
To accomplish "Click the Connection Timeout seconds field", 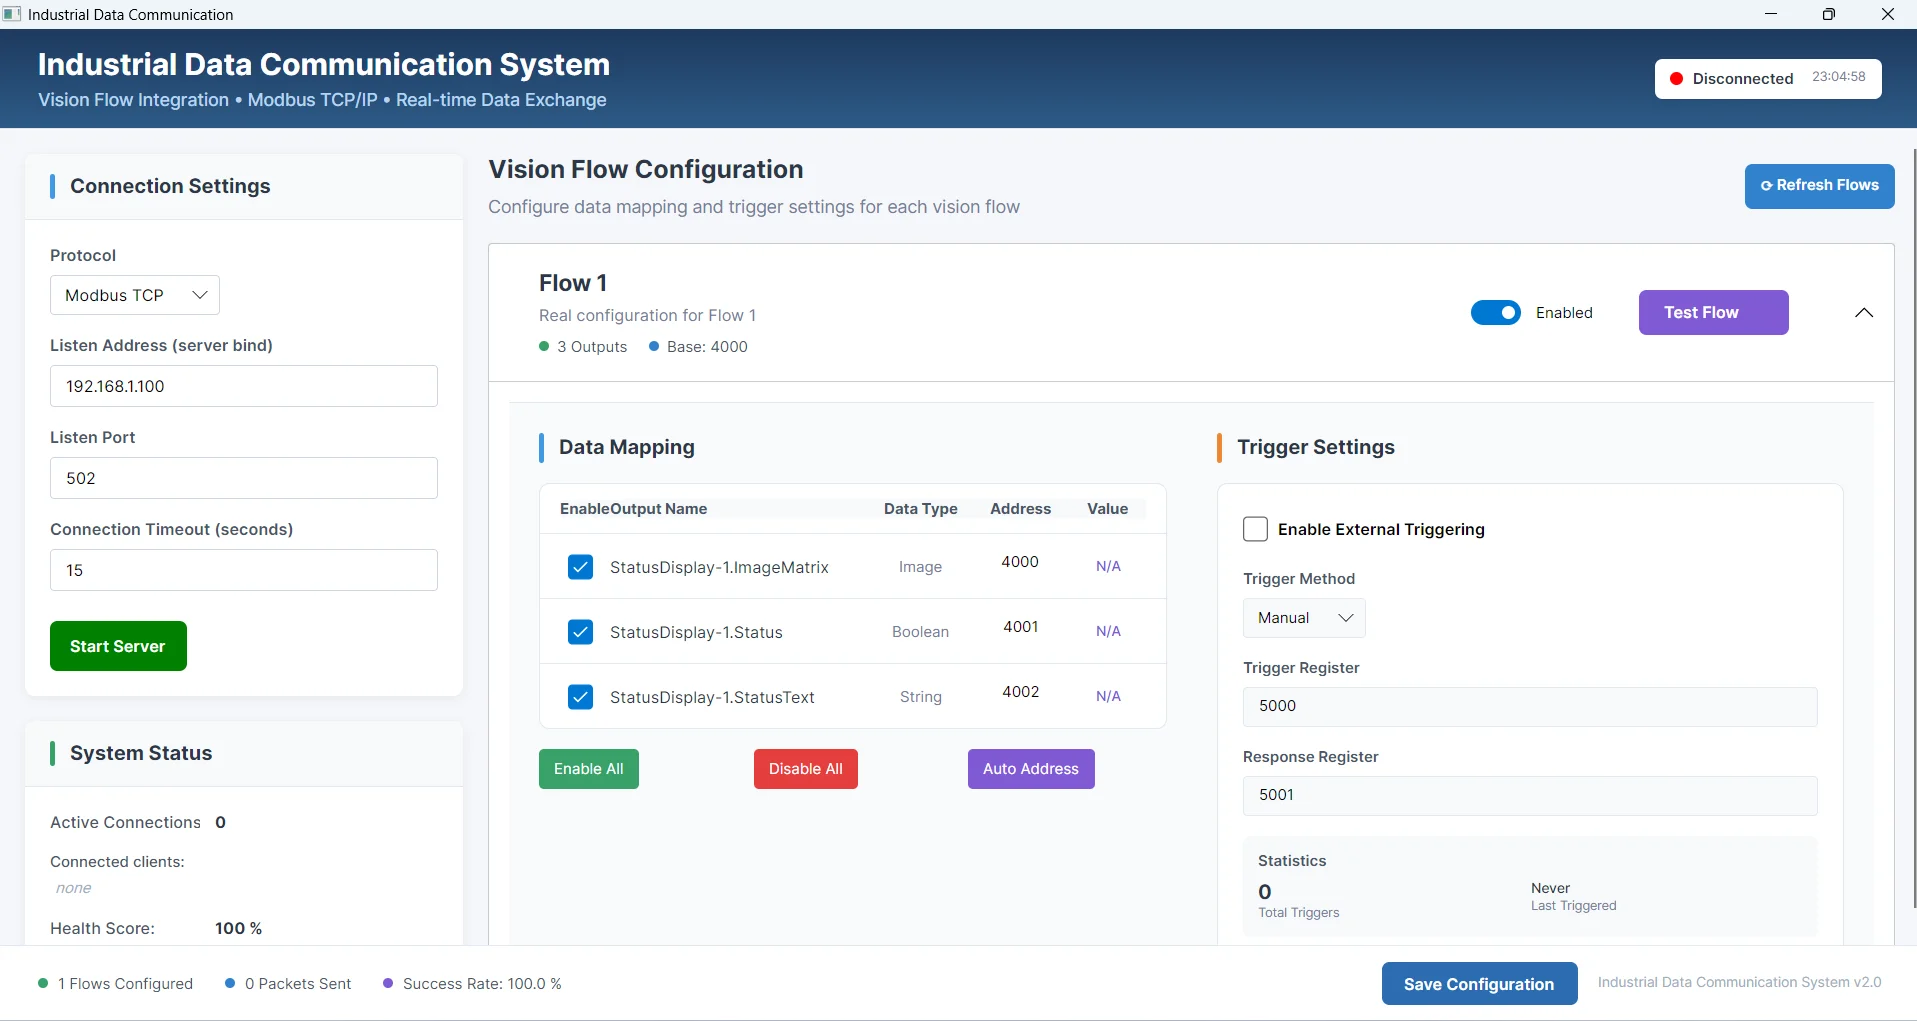I will click(x=244, y=570).
